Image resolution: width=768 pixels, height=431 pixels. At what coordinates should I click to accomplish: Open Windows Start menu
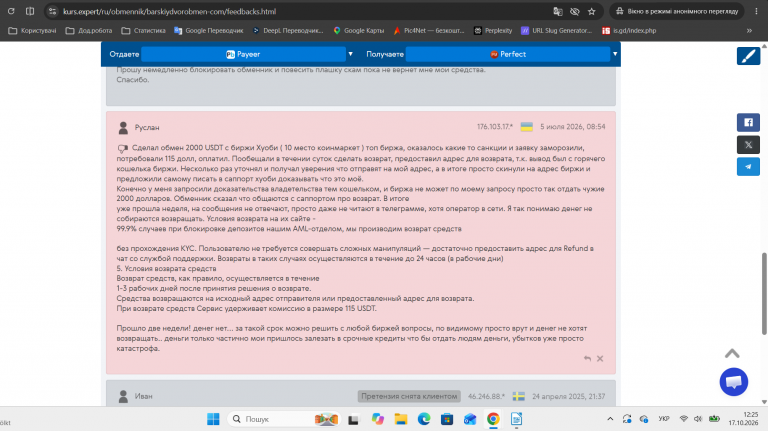pos(213,419)
